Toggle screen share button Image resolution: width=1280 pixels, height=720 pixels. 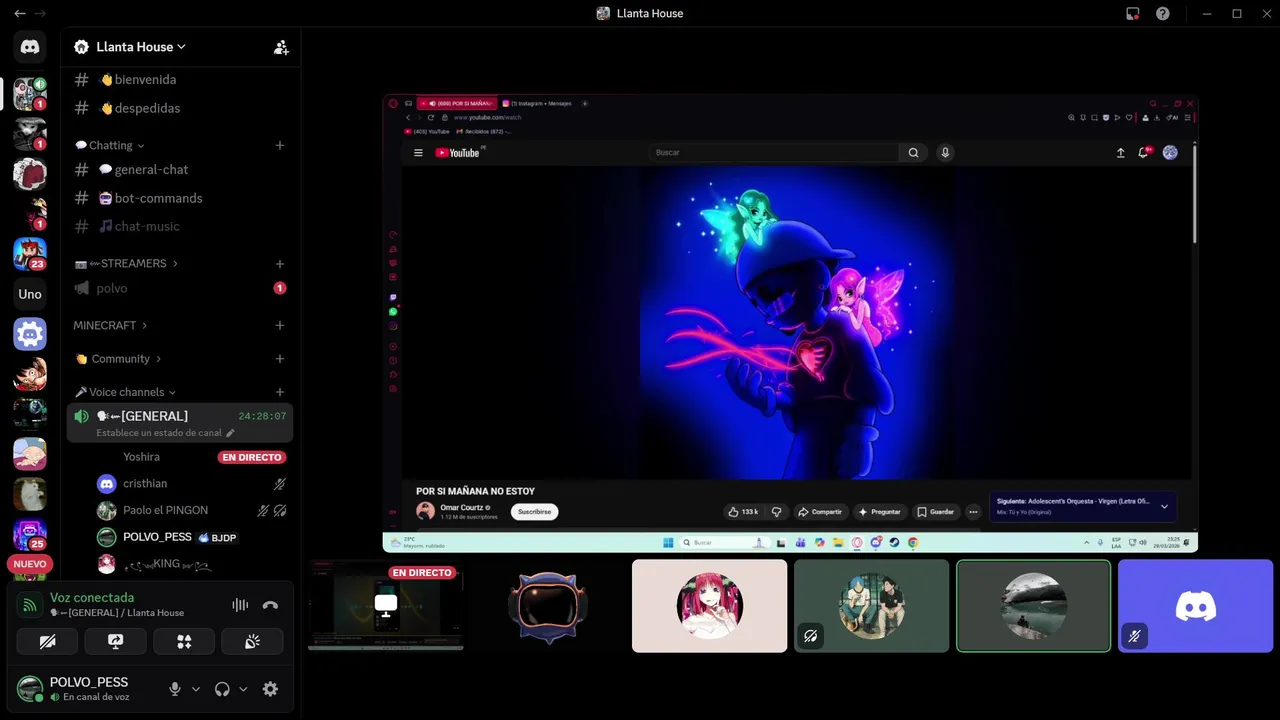pos(115,641)
